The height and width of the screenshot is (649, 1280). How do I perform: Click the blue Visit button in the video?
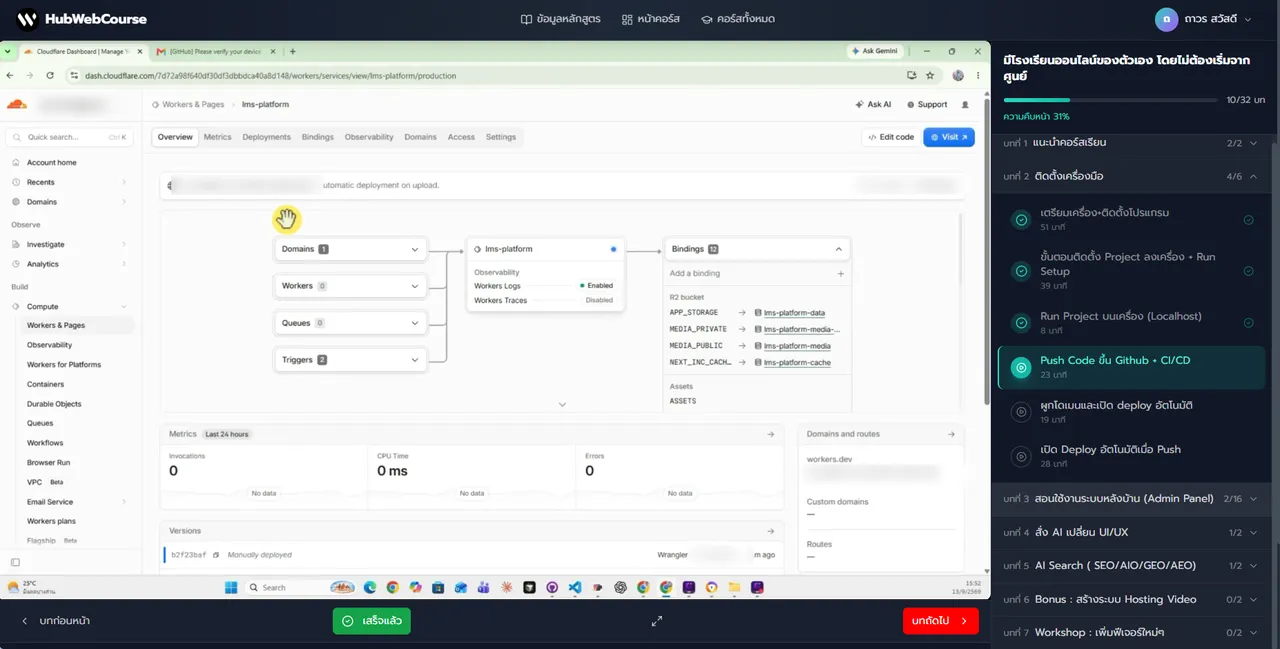[949, 137]
